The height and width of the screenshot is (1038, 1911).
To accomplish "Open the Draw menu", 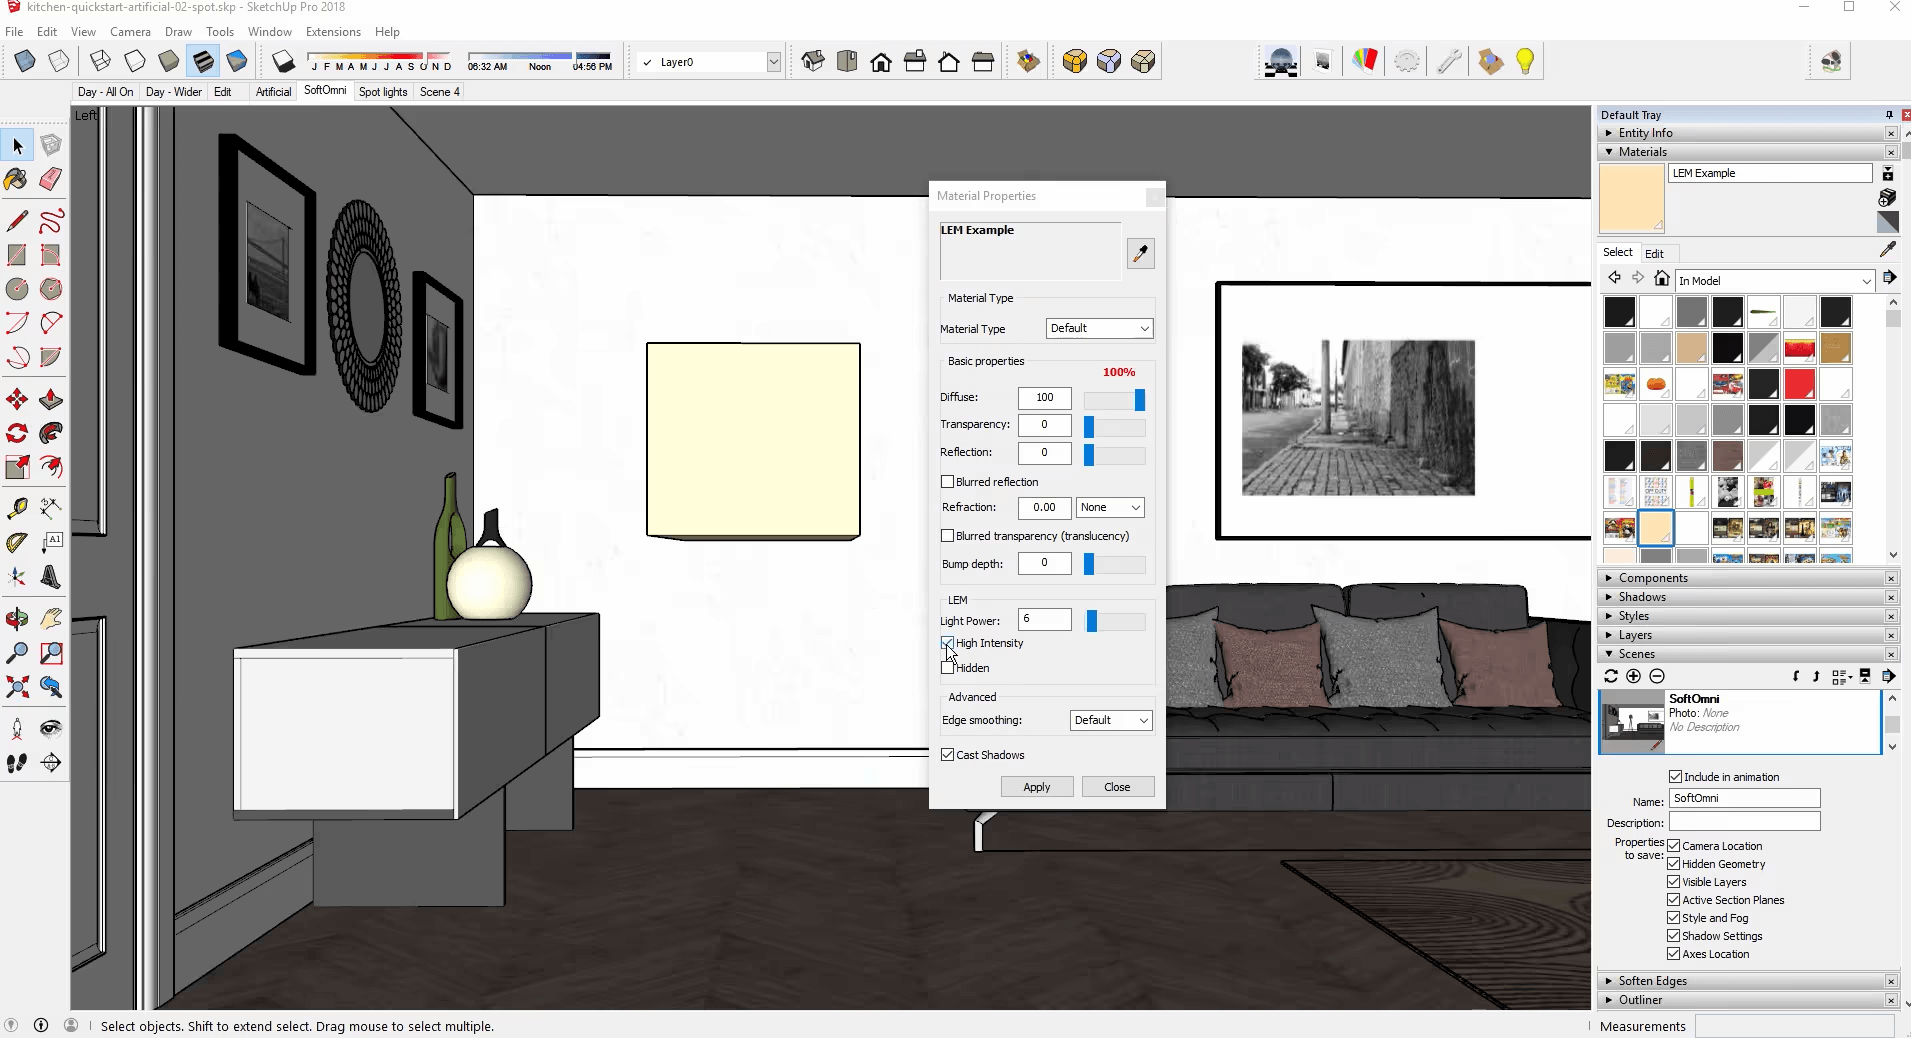I will tap(178, 32).
